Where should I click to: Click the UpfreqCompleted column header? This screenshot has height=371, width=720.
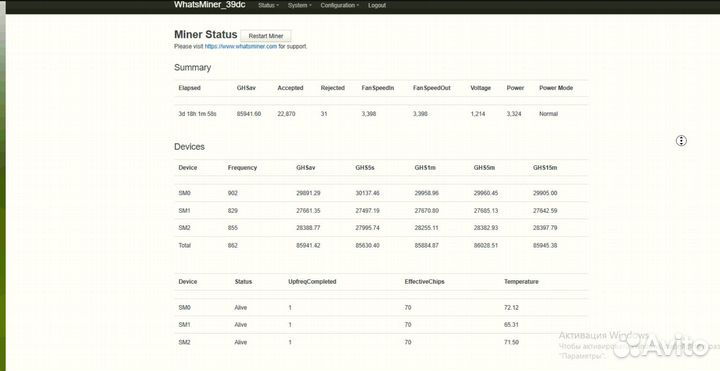click(312, 281)
